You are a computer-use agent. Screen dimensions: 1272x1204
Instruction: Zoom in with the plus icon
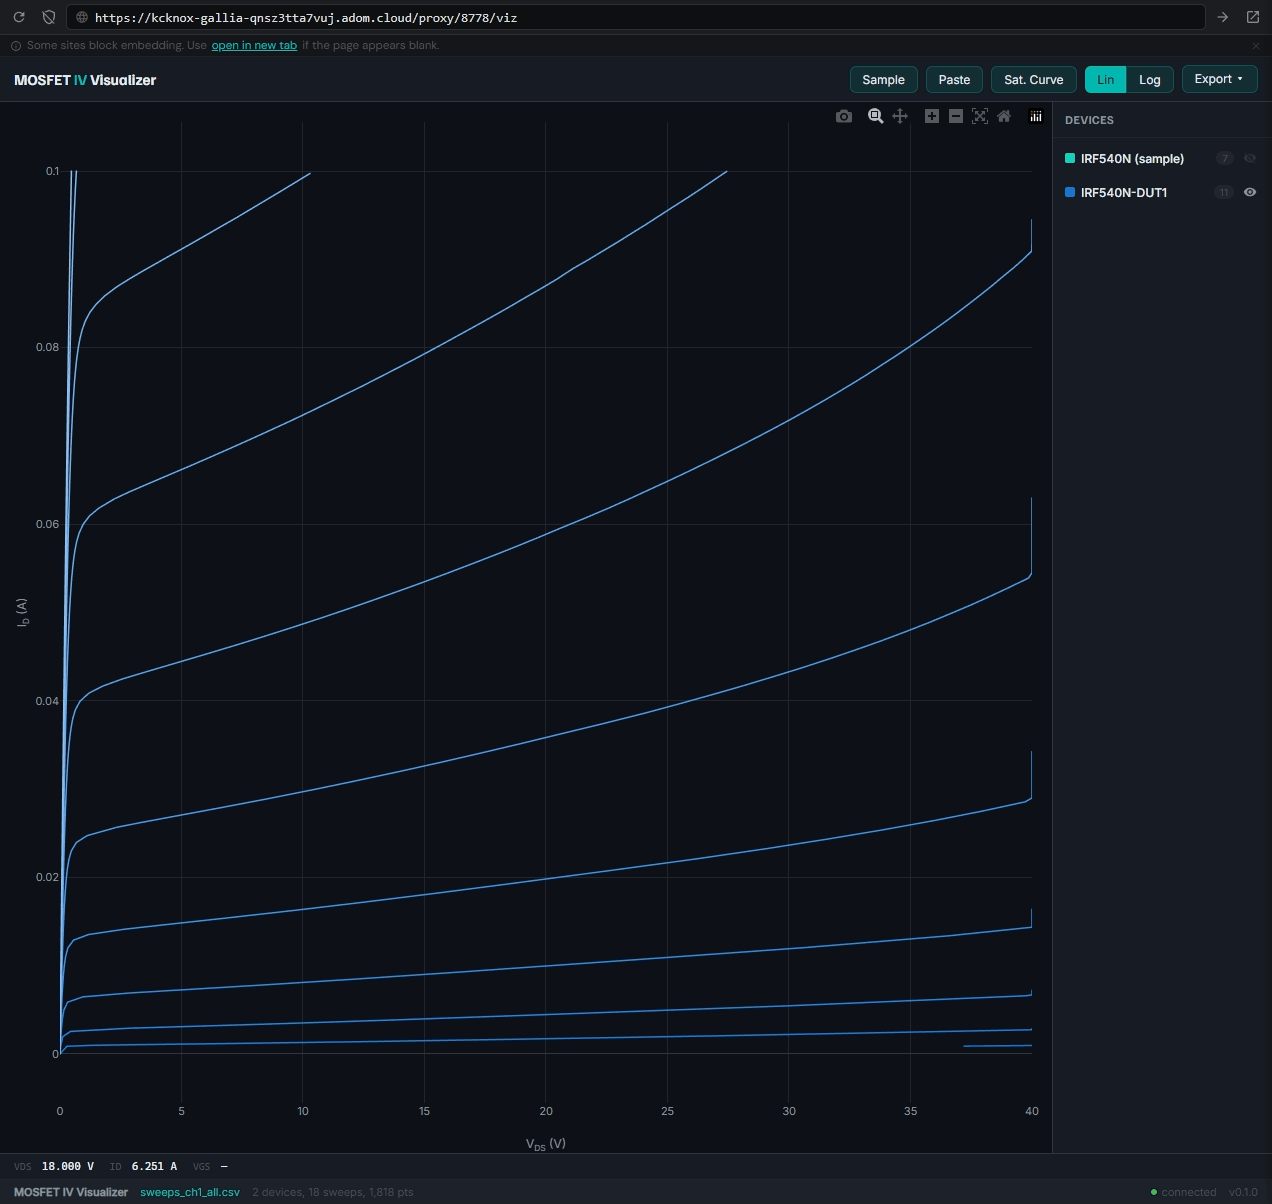(931, 116)
